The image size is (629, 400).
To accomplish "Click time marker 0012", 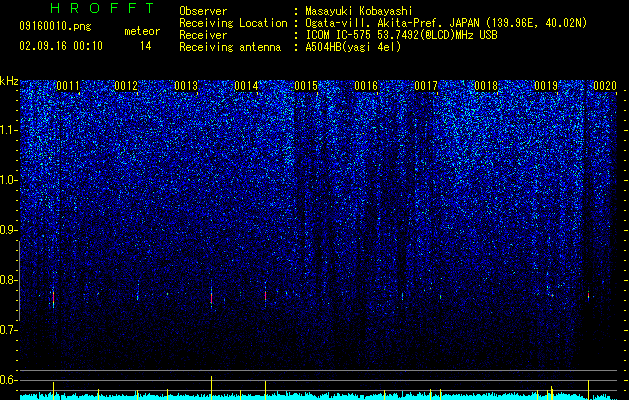I will tap(126, 86).
